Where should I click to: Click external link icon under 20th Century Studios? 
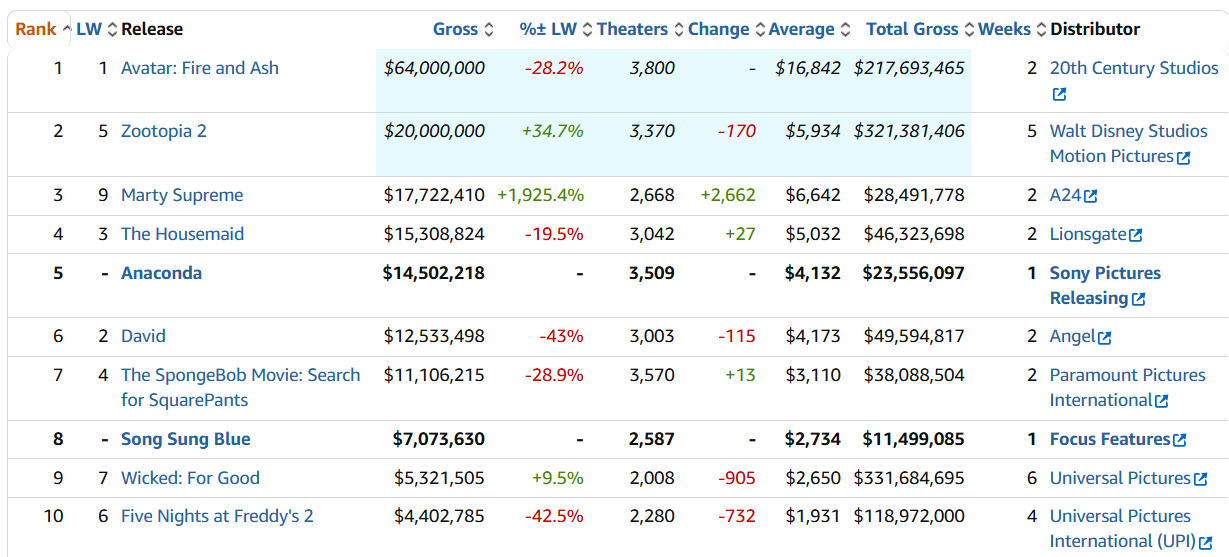pos(1059,95)
